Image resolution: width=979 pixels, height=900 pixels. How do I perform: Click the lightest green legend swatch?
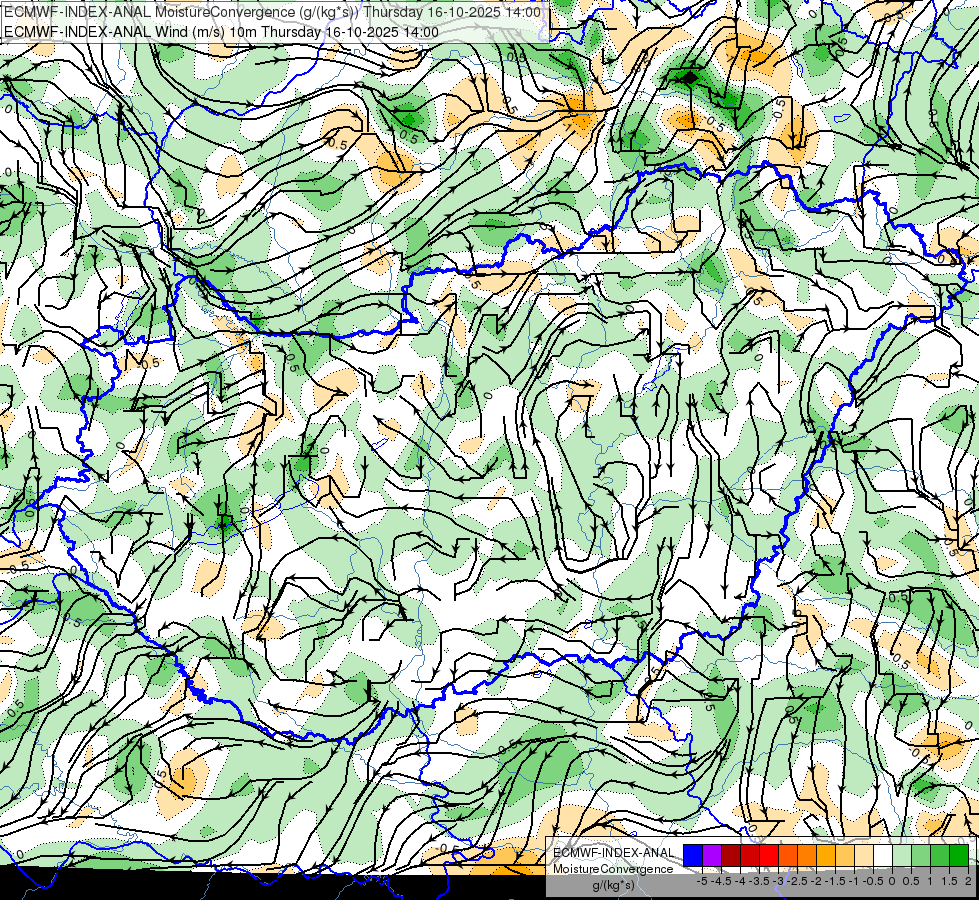pos(902,855)
